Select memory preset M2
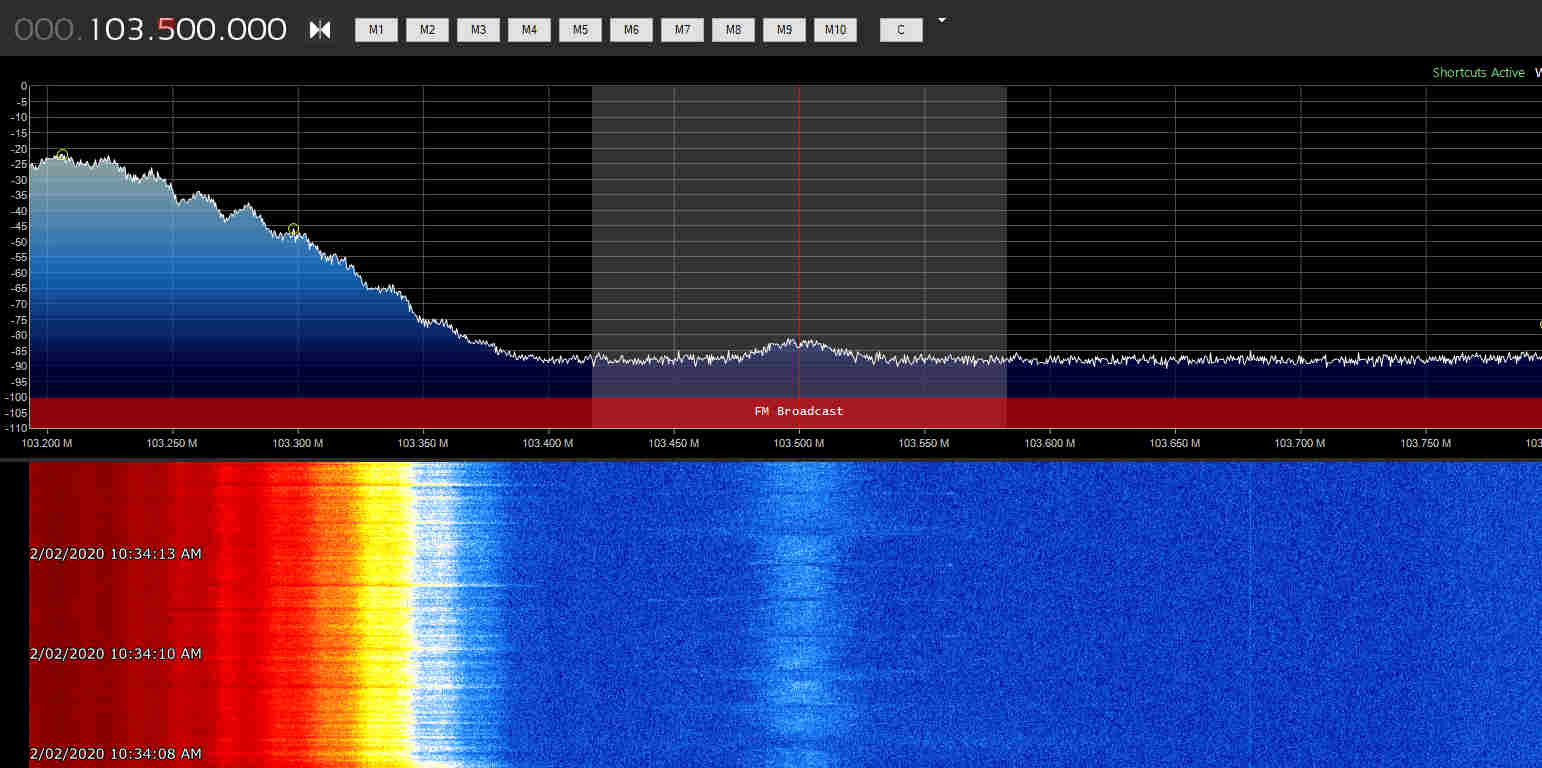The width and height of the screenshot is (1542, 768). coord(427,30)
